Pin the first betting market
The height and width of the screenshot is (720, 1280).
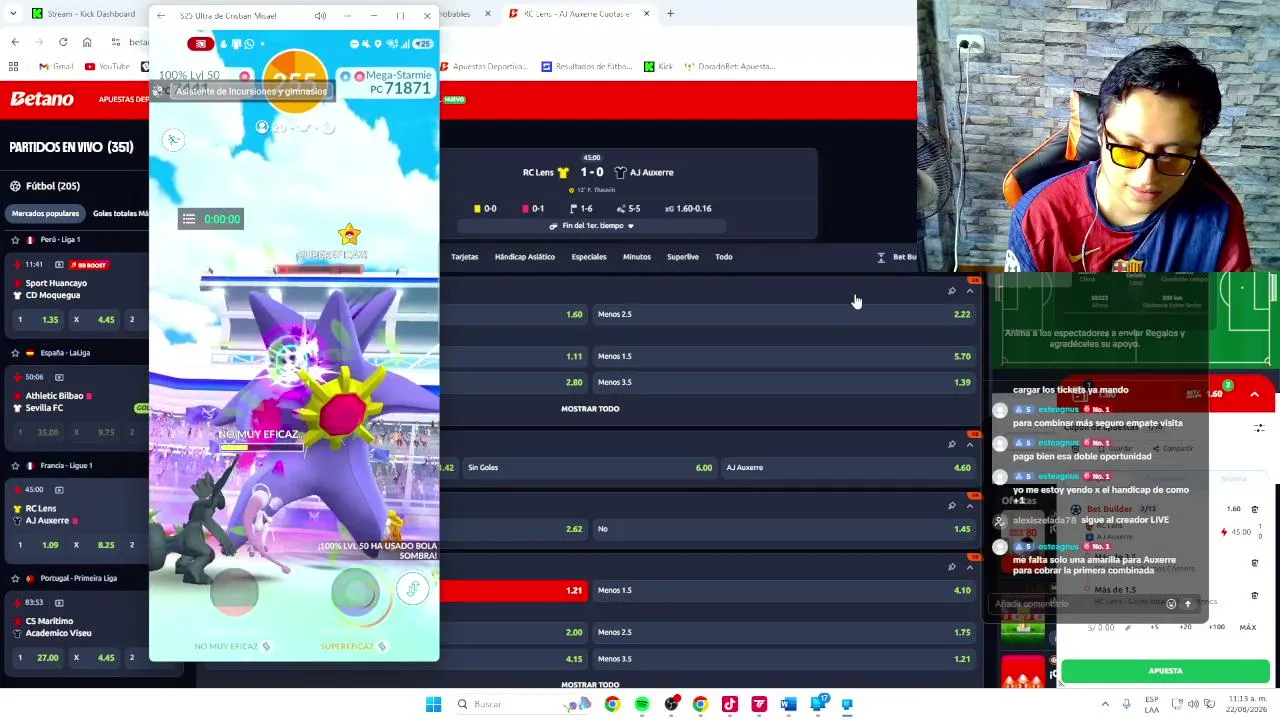(x=951, y=291)
